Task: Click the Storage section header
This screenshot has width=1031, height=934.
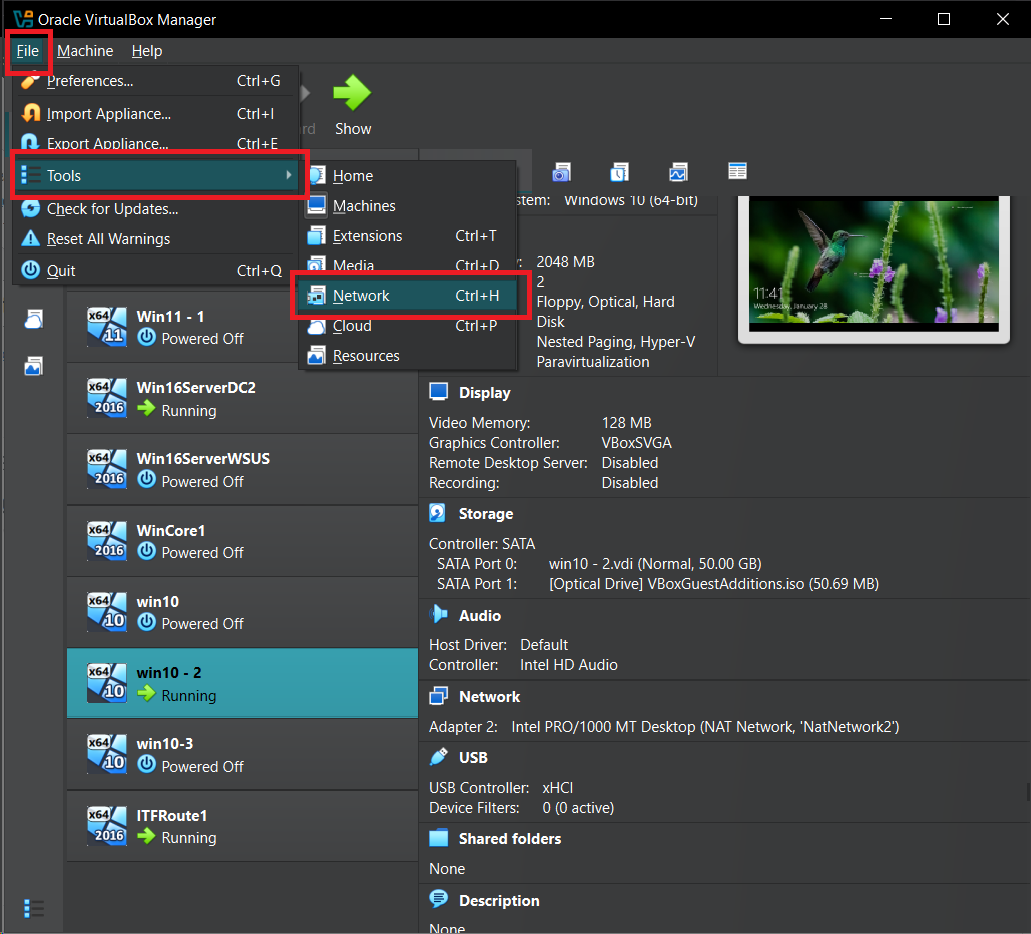Action: pyautogui.click(x=485, y=514)
